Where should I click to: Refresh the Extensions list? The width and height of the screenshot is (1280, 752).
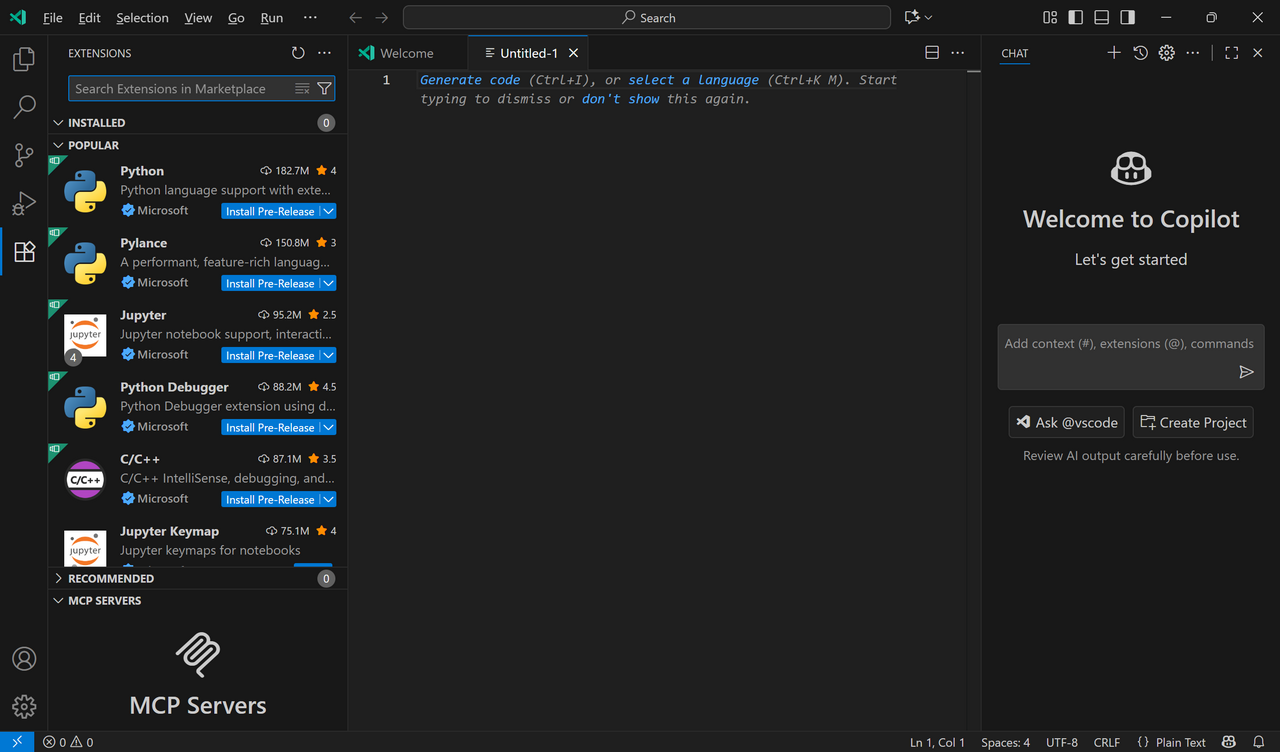point(298,53)
